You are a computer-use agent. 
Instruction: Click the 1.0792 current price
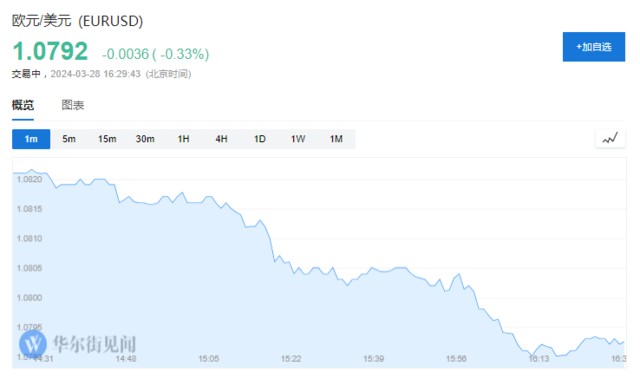(50, 51)
